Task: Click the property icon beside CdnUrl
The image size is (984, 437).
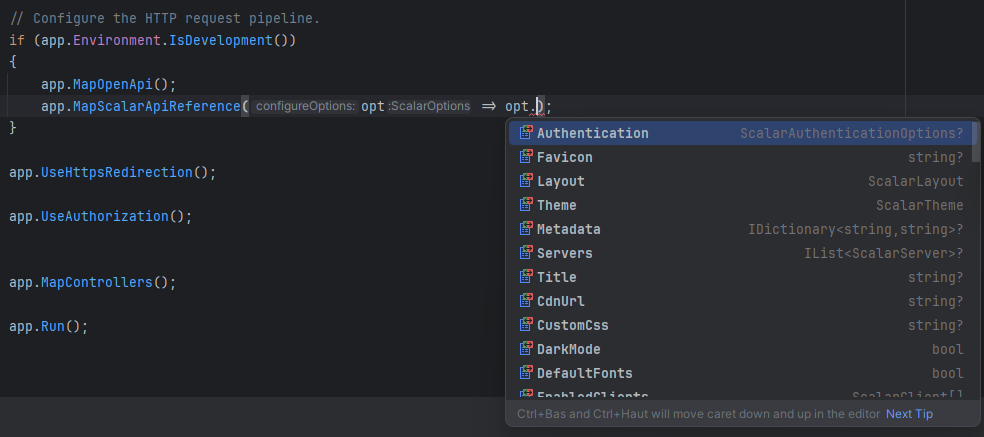Action: 526,301
